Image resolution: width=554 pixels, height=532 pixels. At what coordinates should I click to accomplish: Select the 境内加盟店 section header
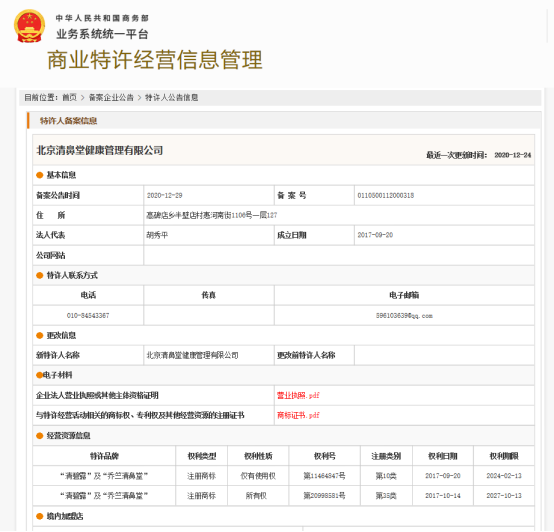tap(65, 516)
